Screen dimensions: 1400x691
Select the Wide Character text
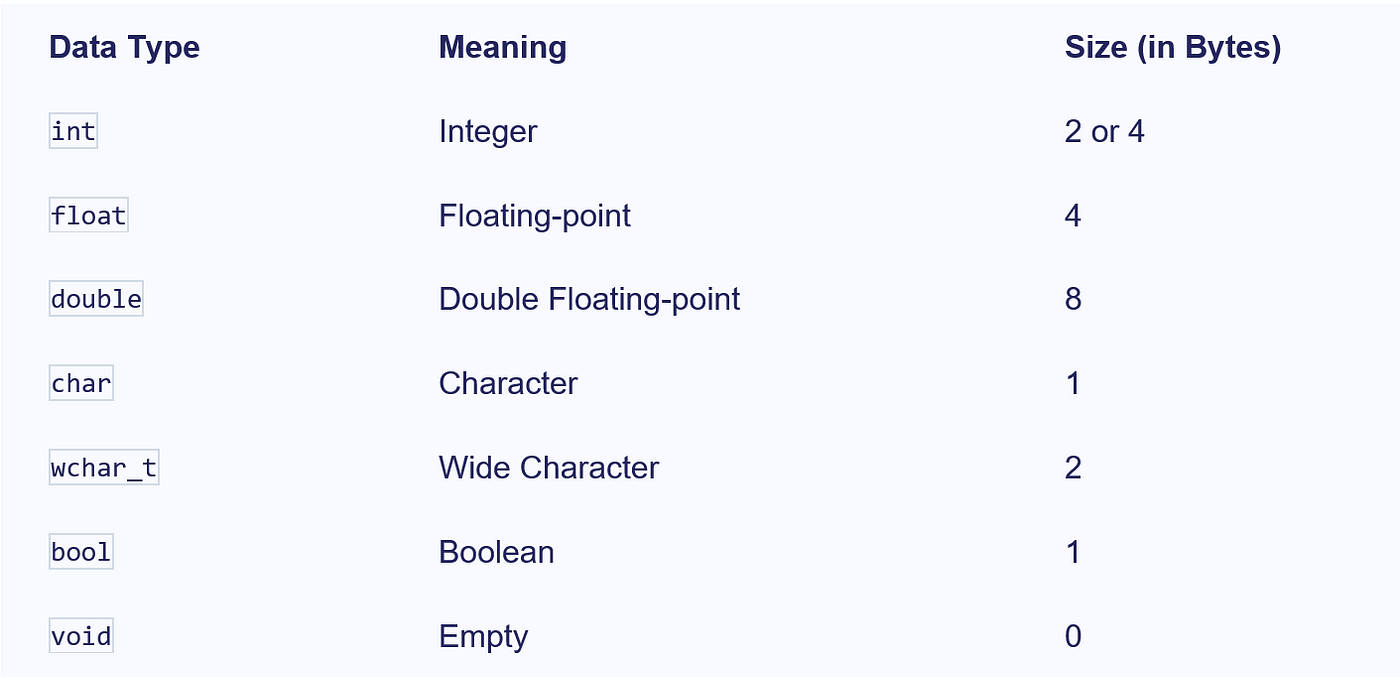point(549,468)
